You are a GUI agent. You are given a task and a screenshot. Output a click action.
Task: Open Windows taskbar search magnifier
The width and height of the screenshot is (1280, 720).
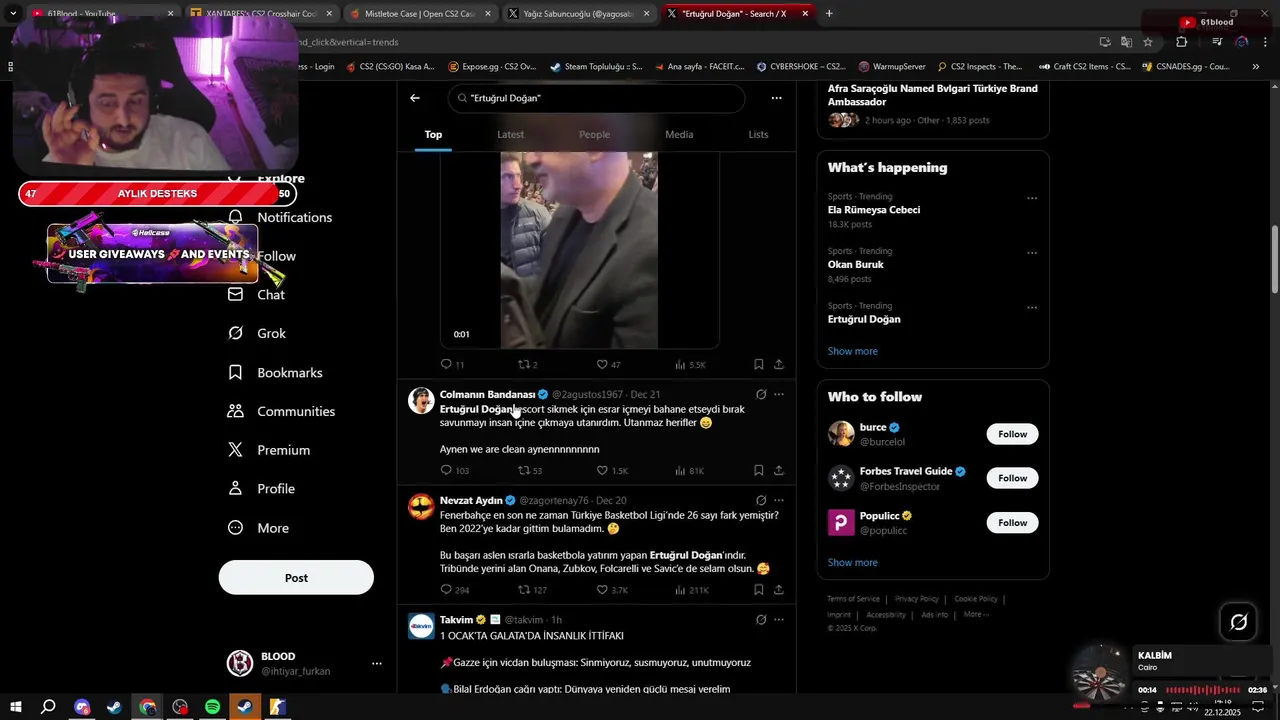tap(48, 707)
